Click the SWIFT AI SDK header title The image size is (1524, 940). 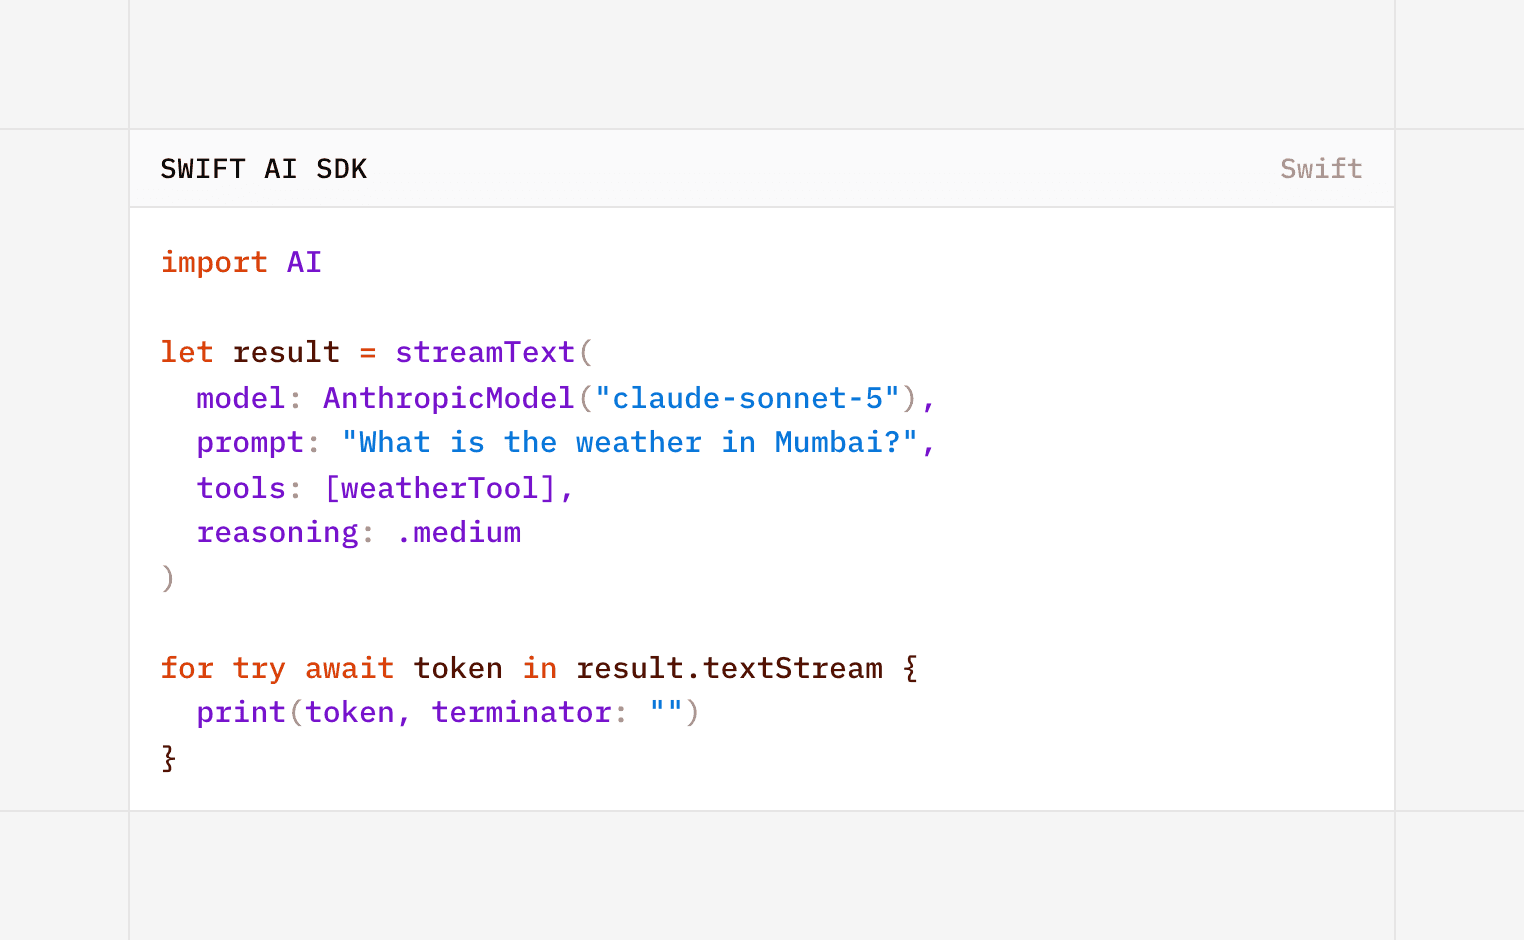pyautogui.click(x=264, y=169)
